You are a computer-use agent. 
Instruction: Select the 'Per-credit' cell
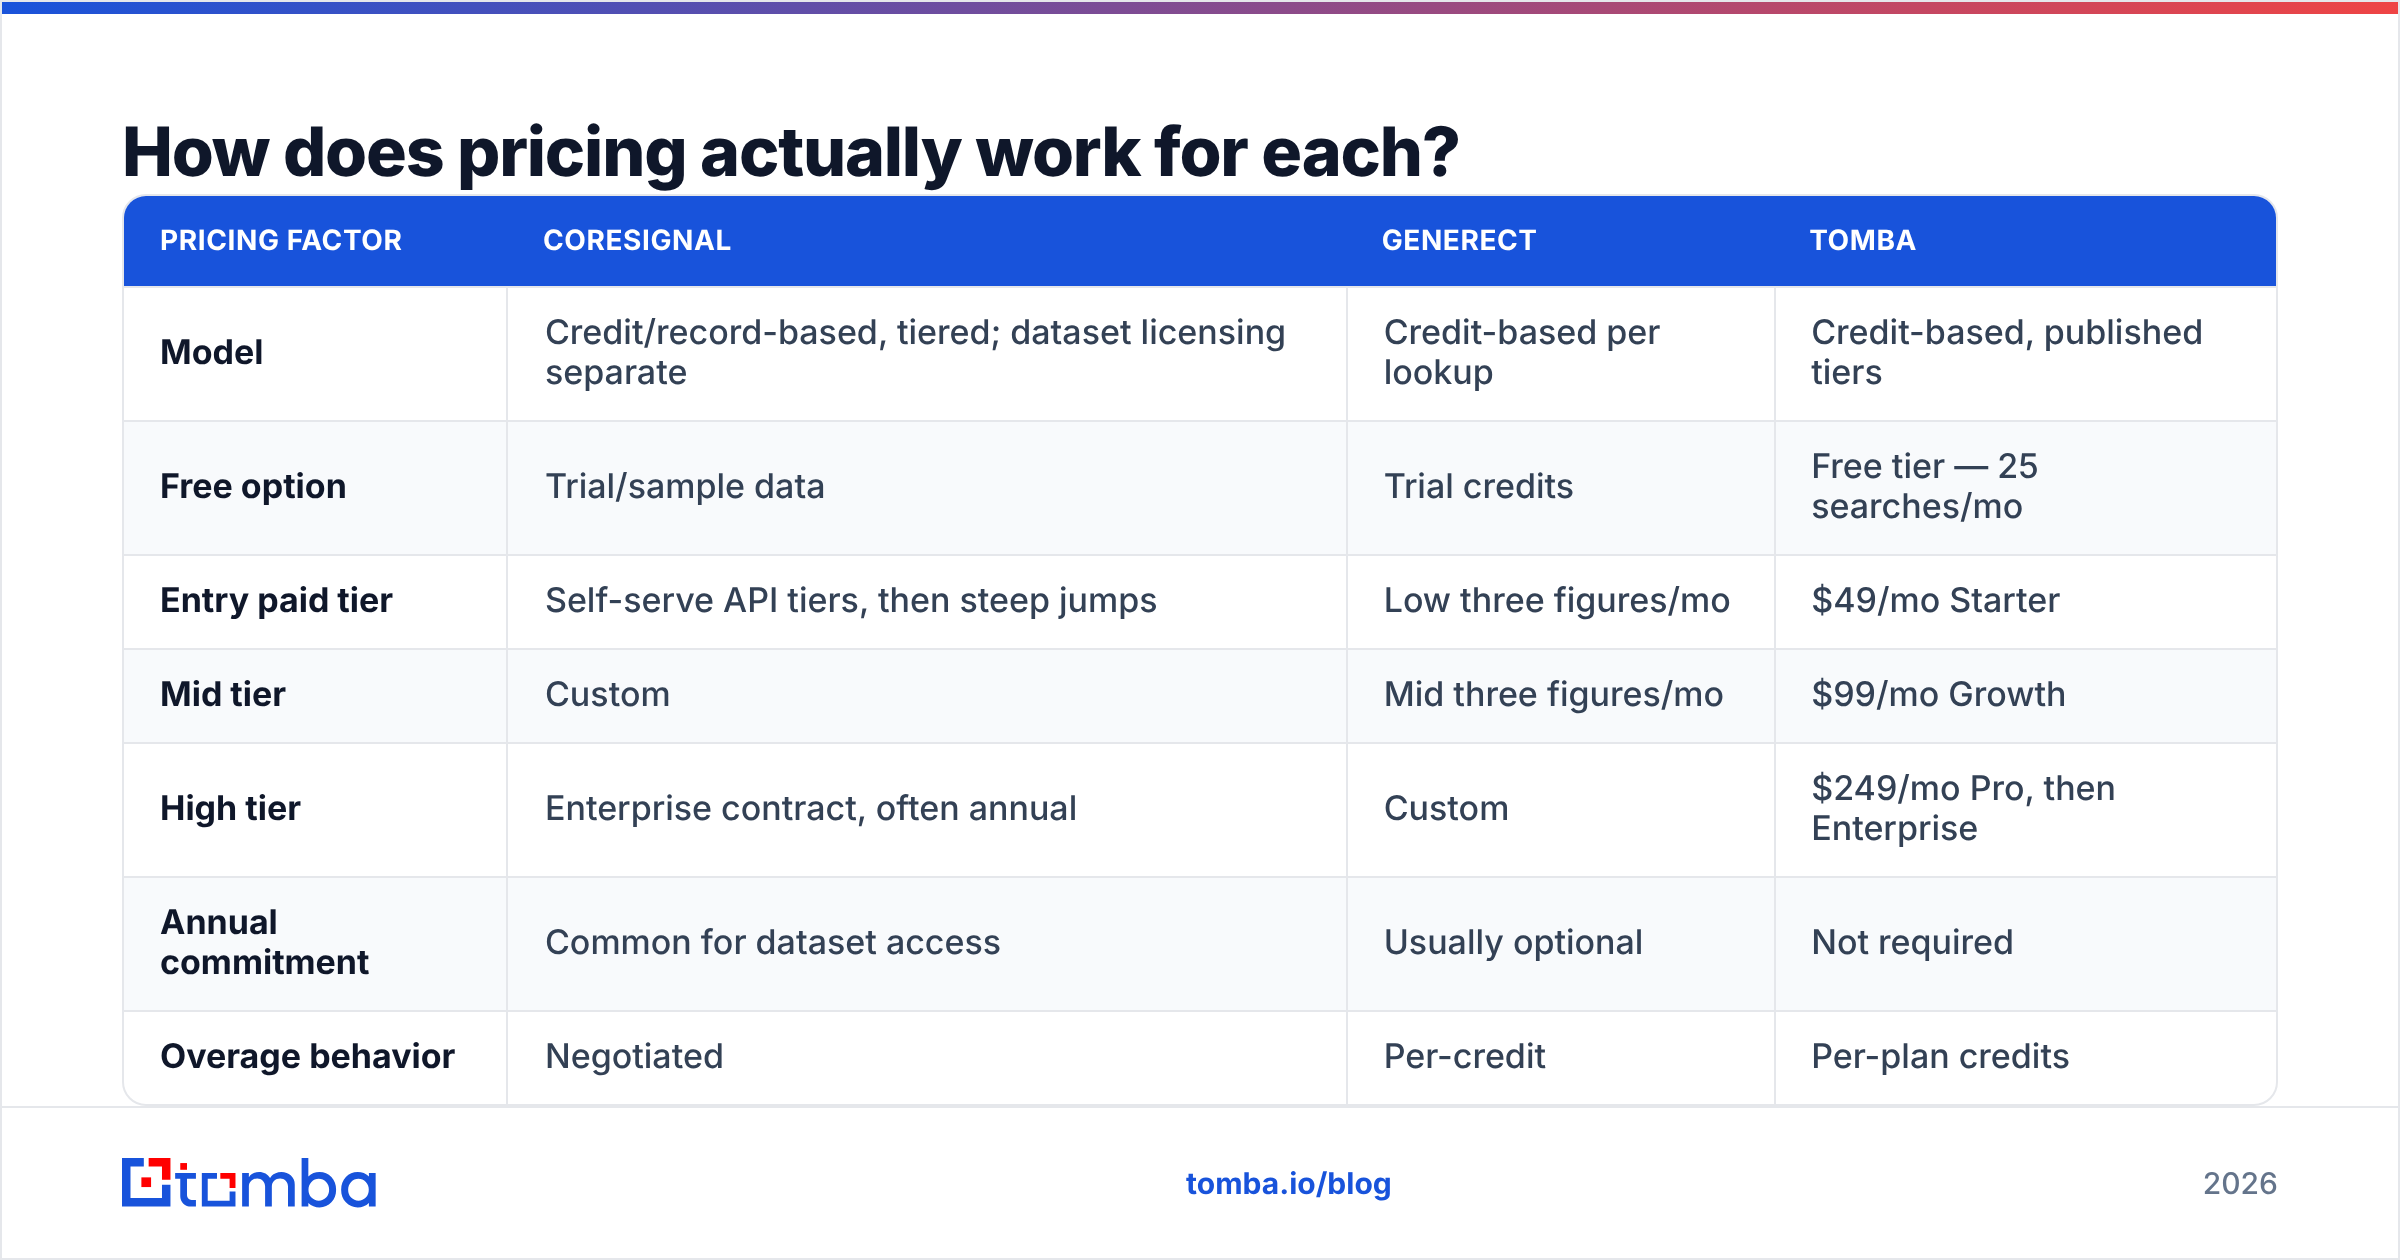click(x=1465, y=1056)
